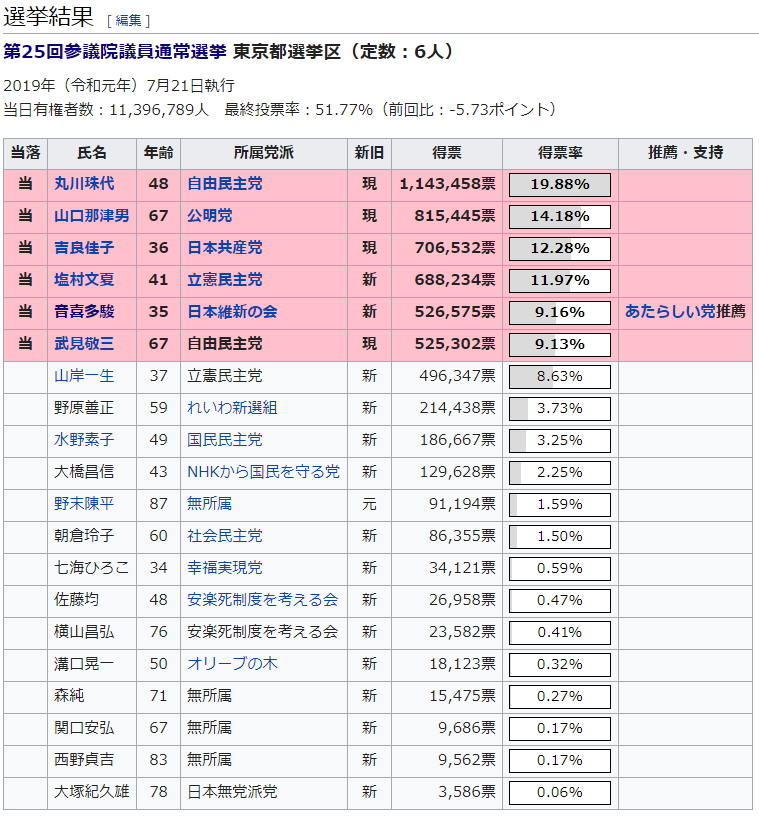Follow the 日本維新の会 party link
This screenshot has height=816, width=759.
(232, 312)
